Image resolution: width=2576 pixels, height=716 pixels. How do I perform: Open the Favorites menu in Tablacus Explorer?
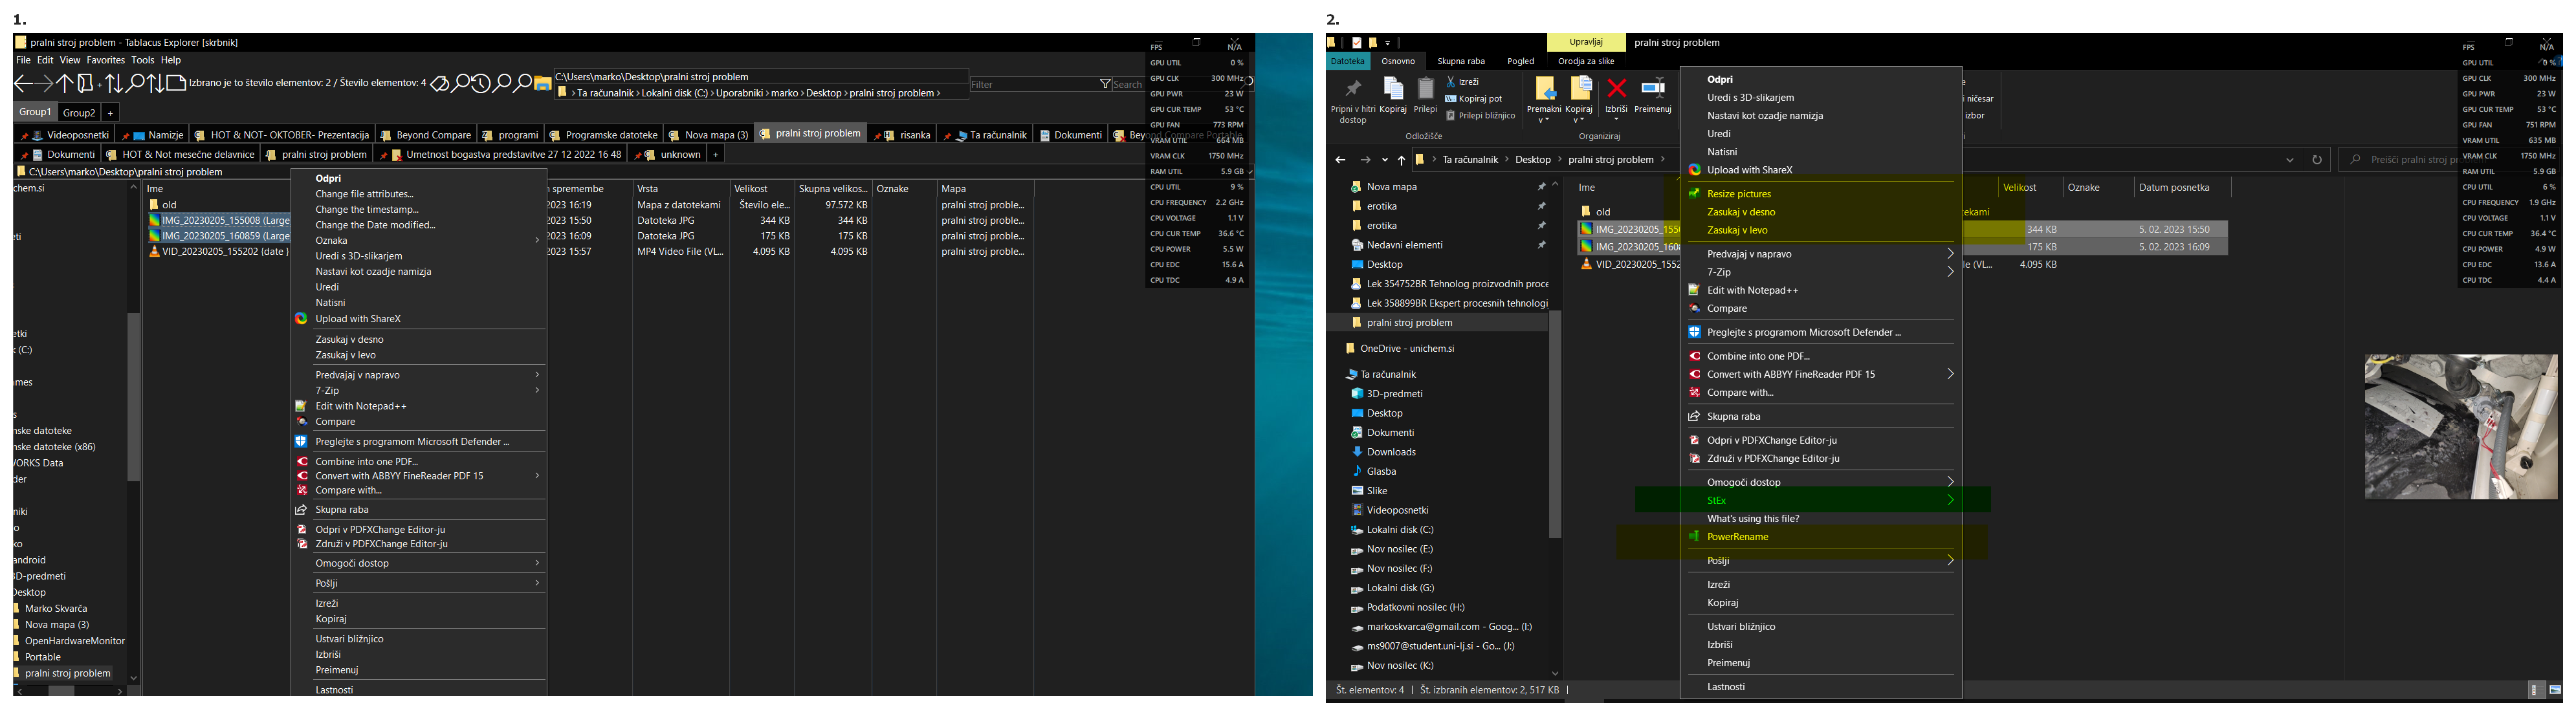click(x=105, y=60)
